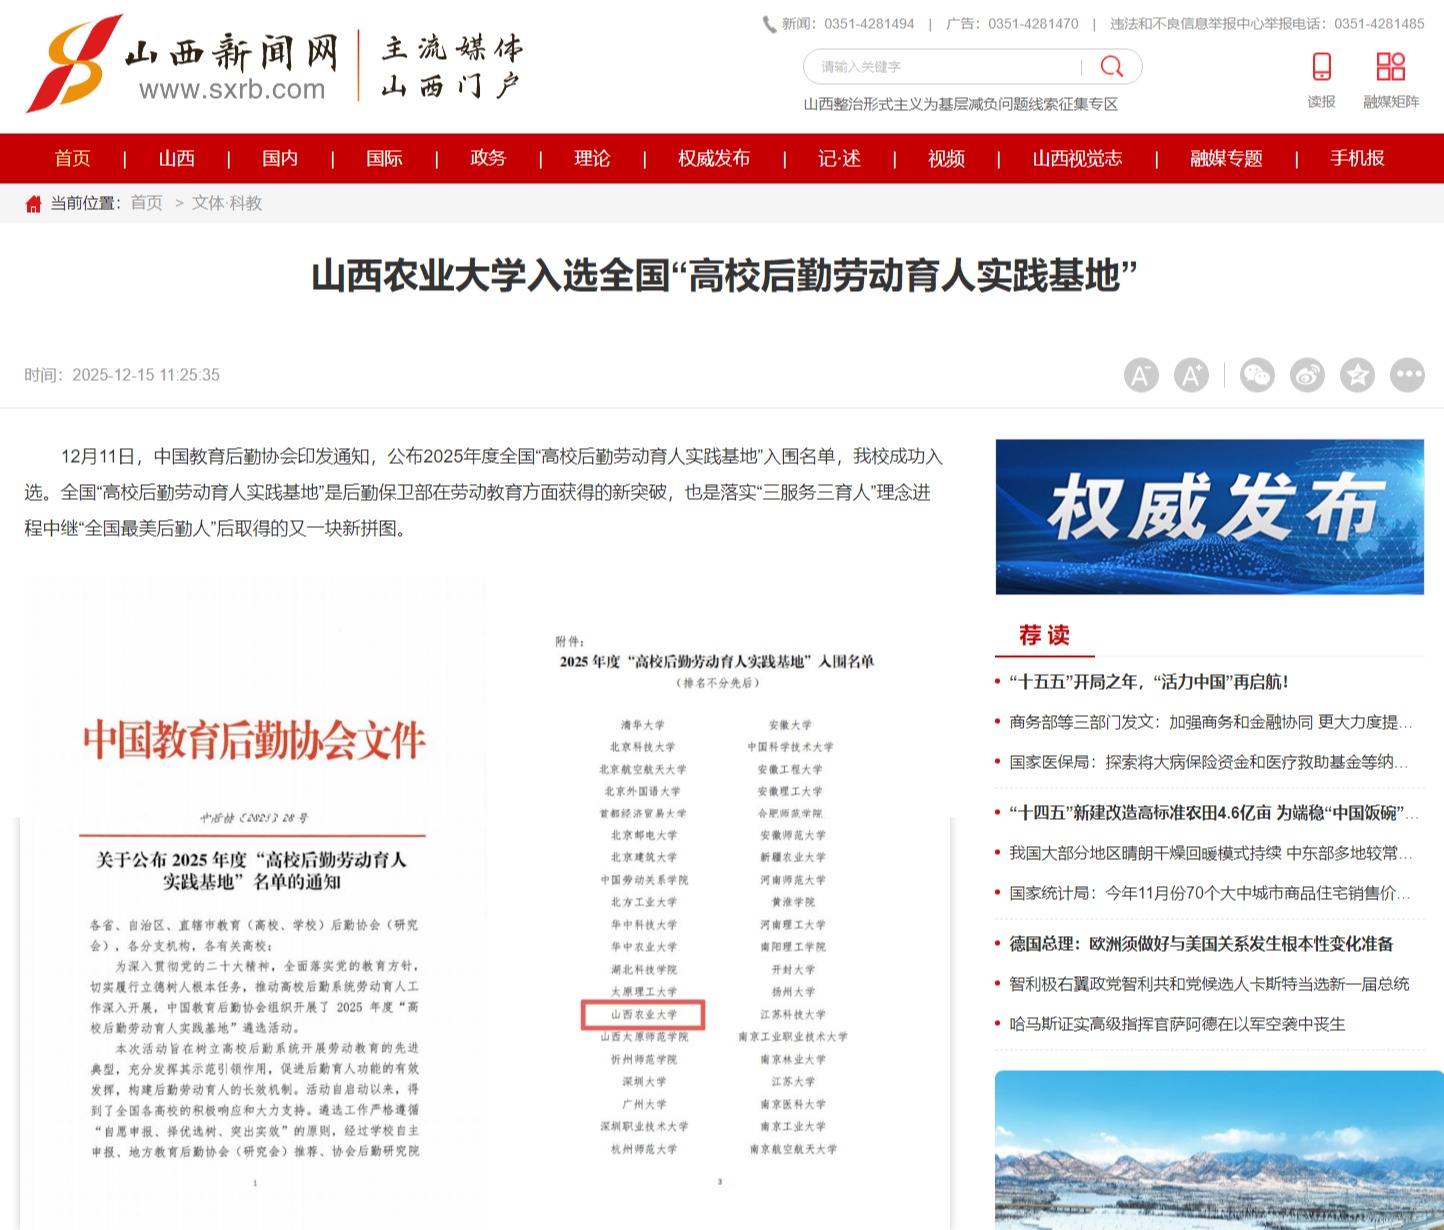Select 山西视觉志 in navigation bar
This screenshot has height=1230, width=1444.
click(x=1077, y=158)
